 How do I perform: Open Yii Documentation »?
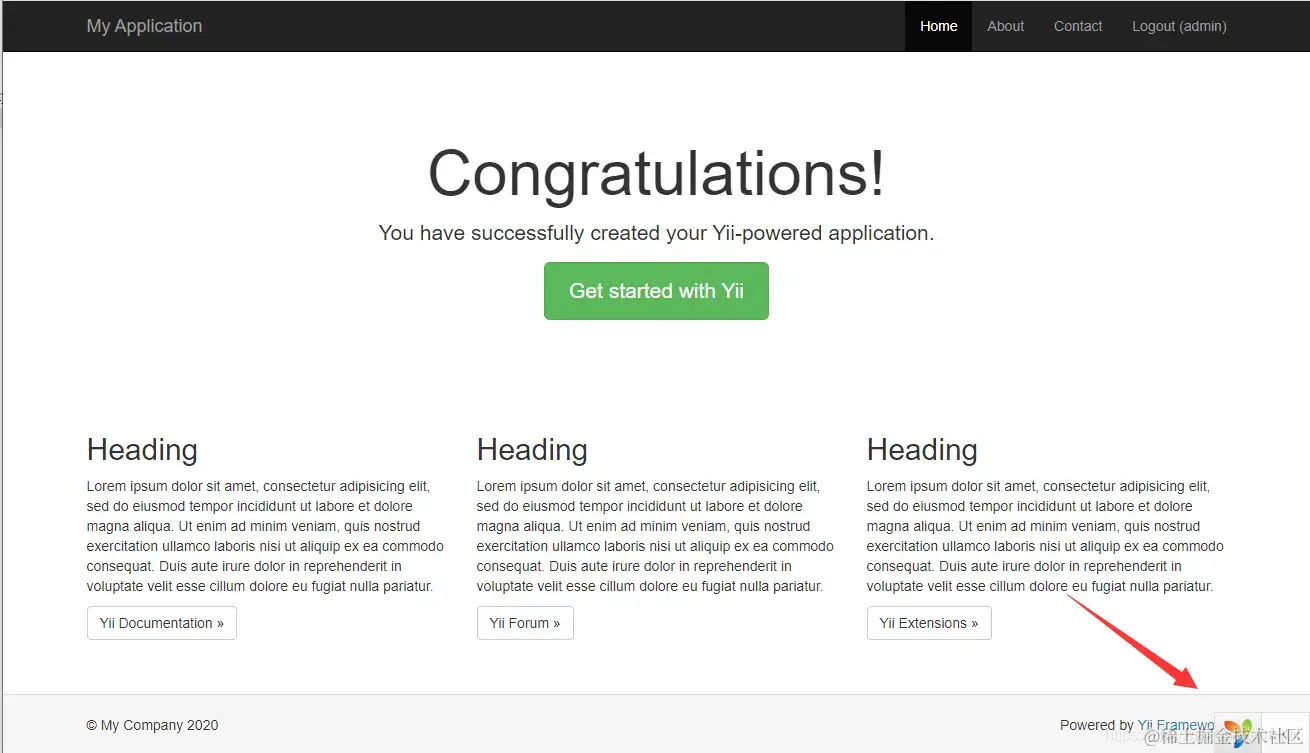162,623
